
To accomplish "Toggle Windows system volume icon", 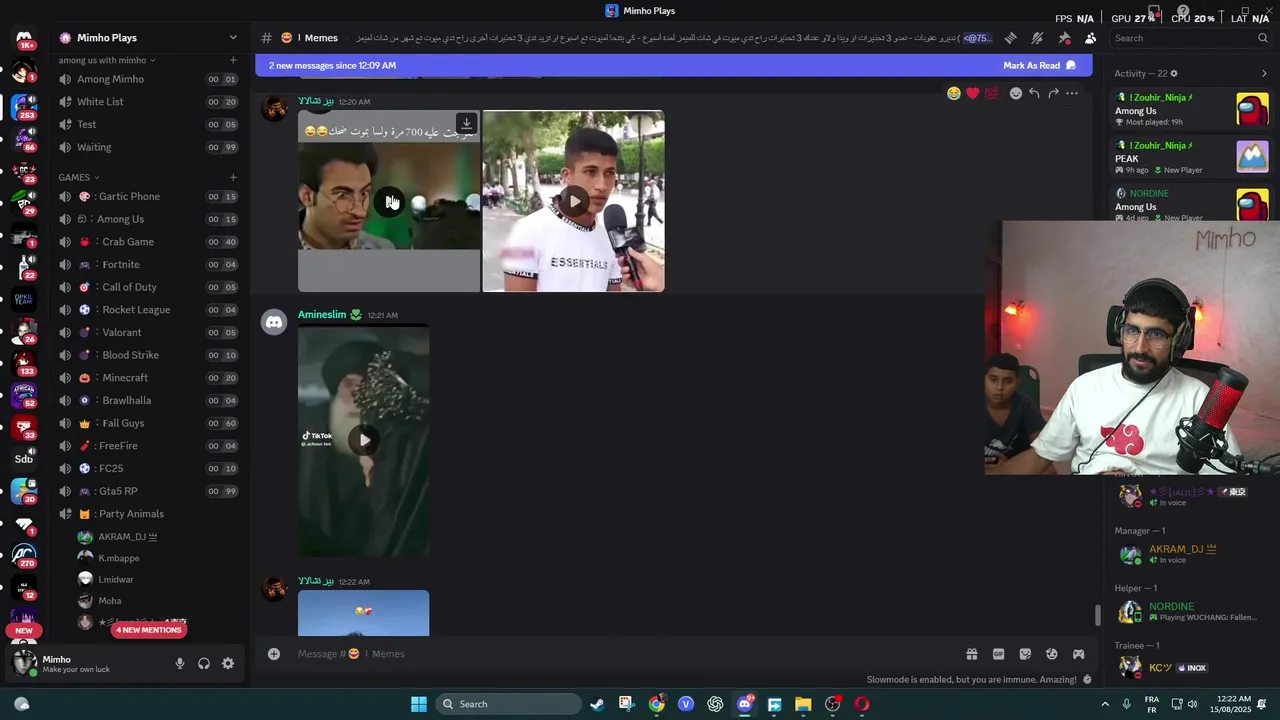I will coord(1192,704).
